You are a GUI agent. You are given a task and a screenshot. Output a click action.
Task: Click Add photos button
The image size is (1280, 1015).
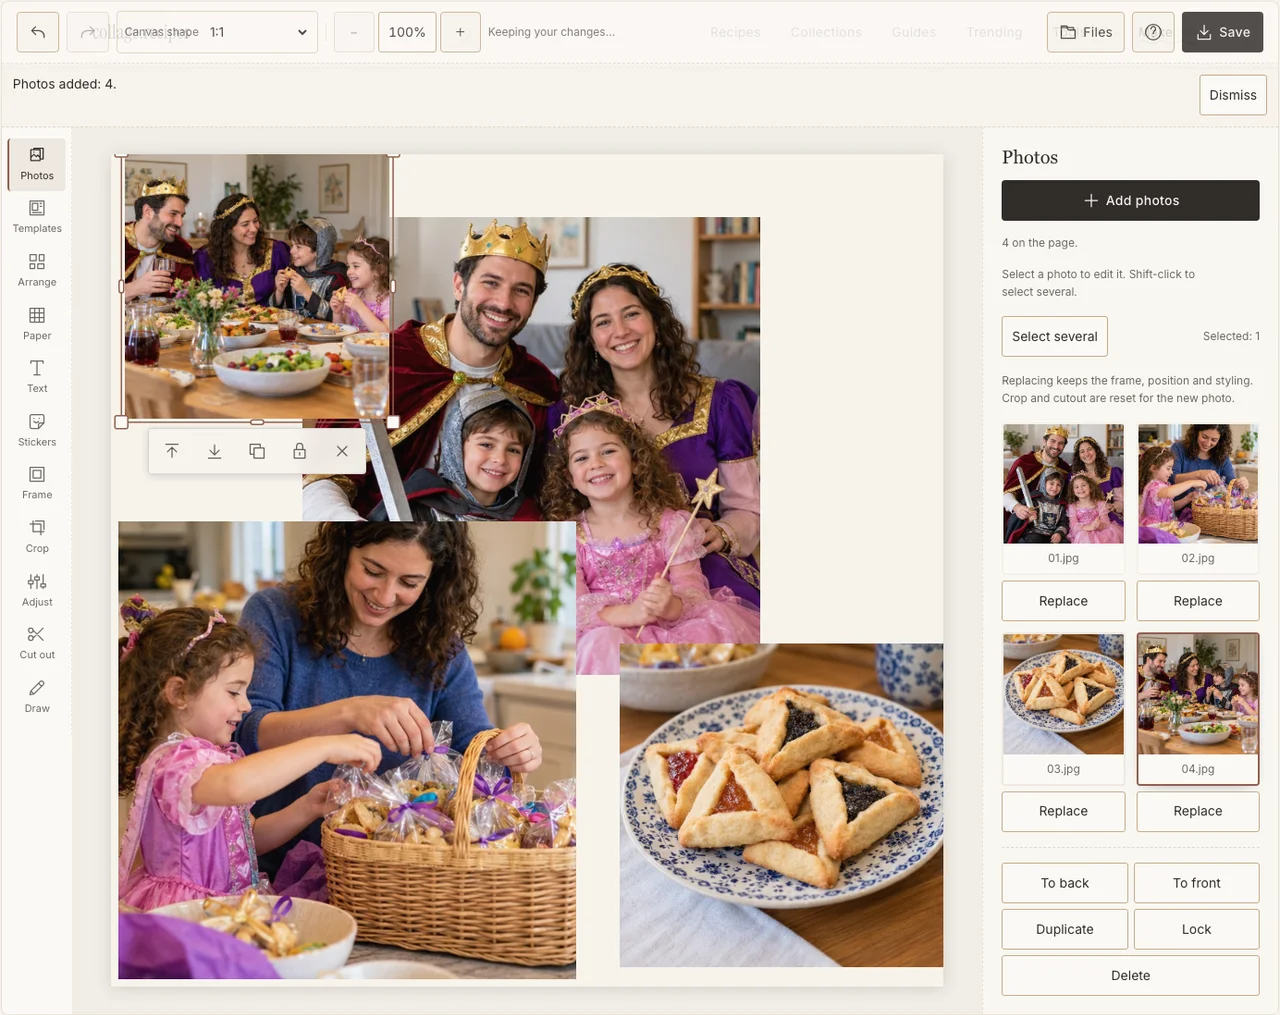pos(1131,200)
